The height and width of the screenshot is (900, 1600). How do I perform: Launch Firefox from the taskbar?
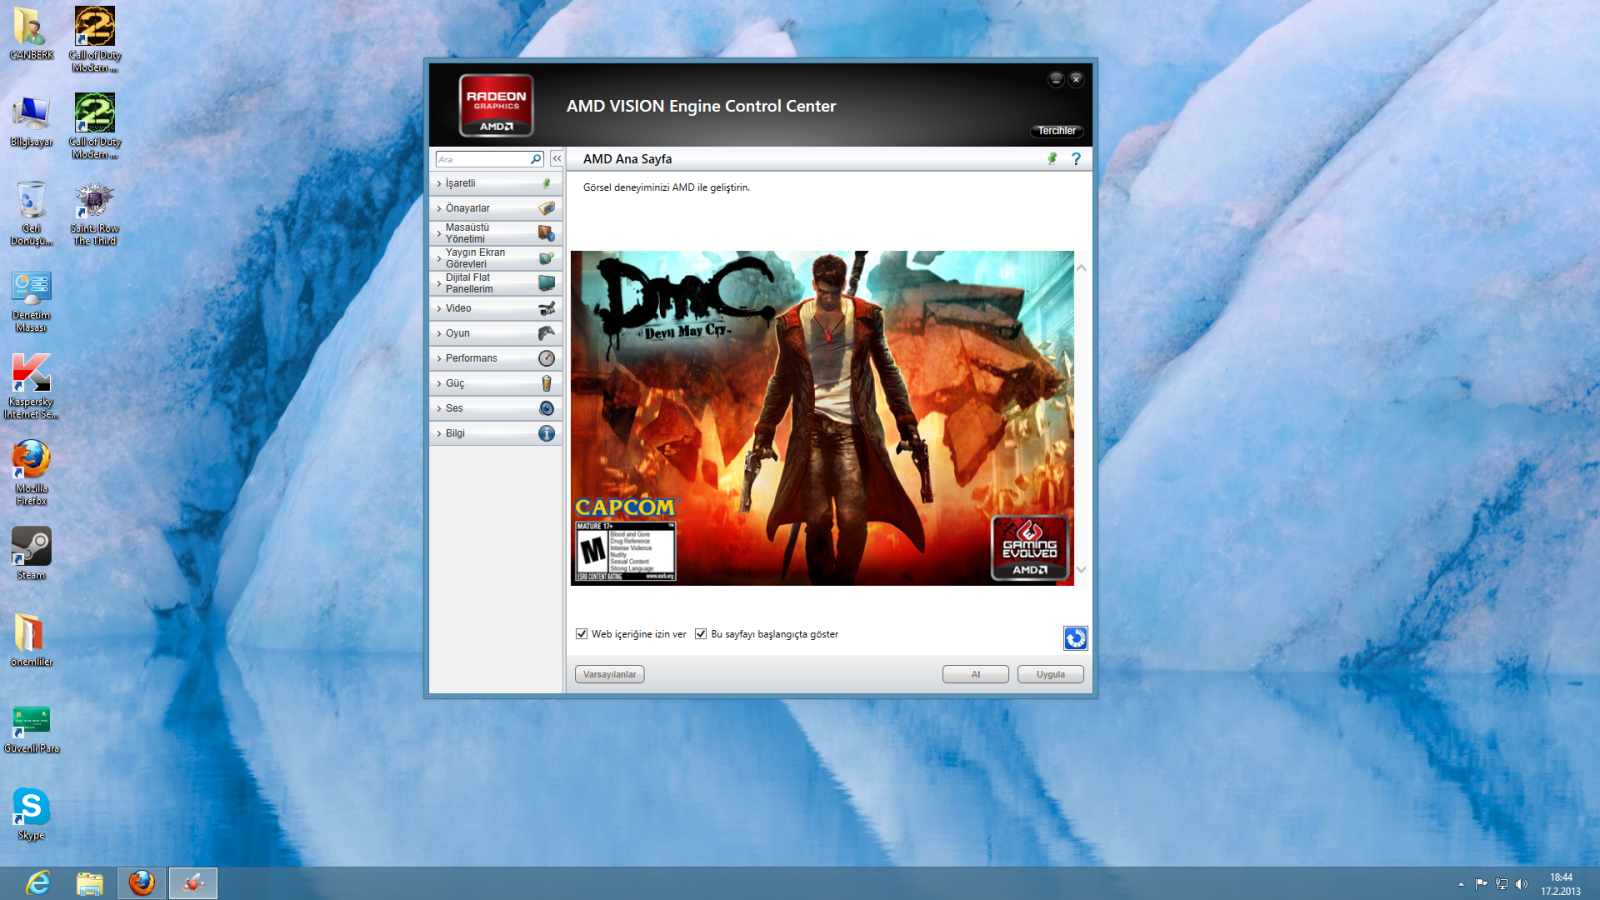pos(141,883)
